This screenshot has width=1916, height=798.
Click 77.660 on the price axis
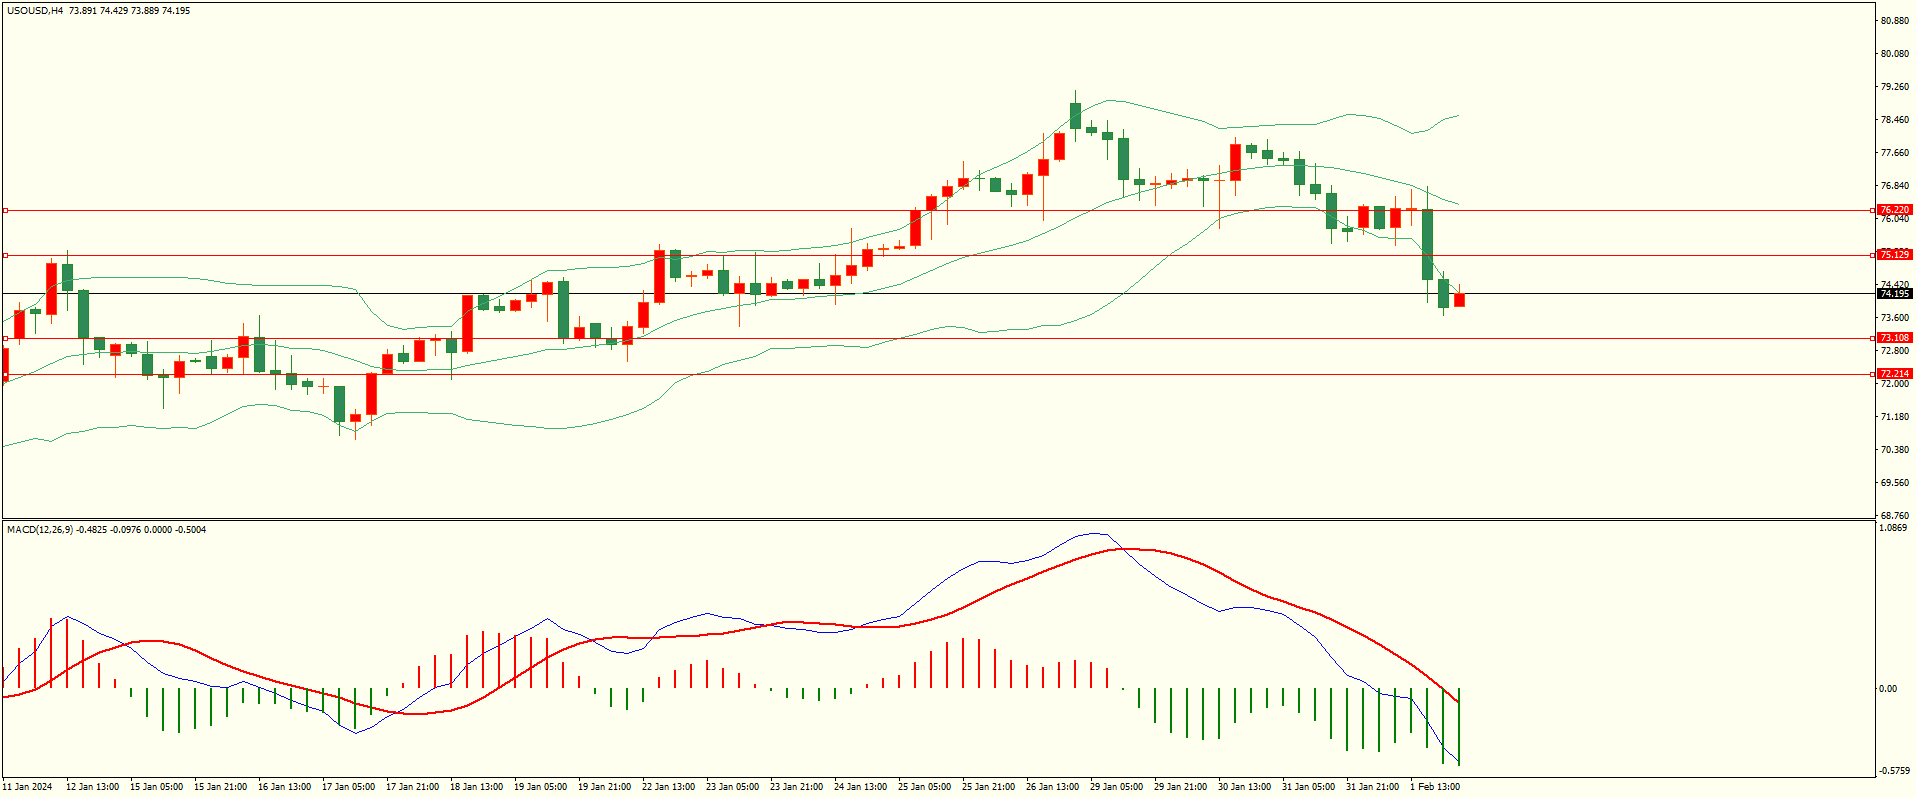1896,153
